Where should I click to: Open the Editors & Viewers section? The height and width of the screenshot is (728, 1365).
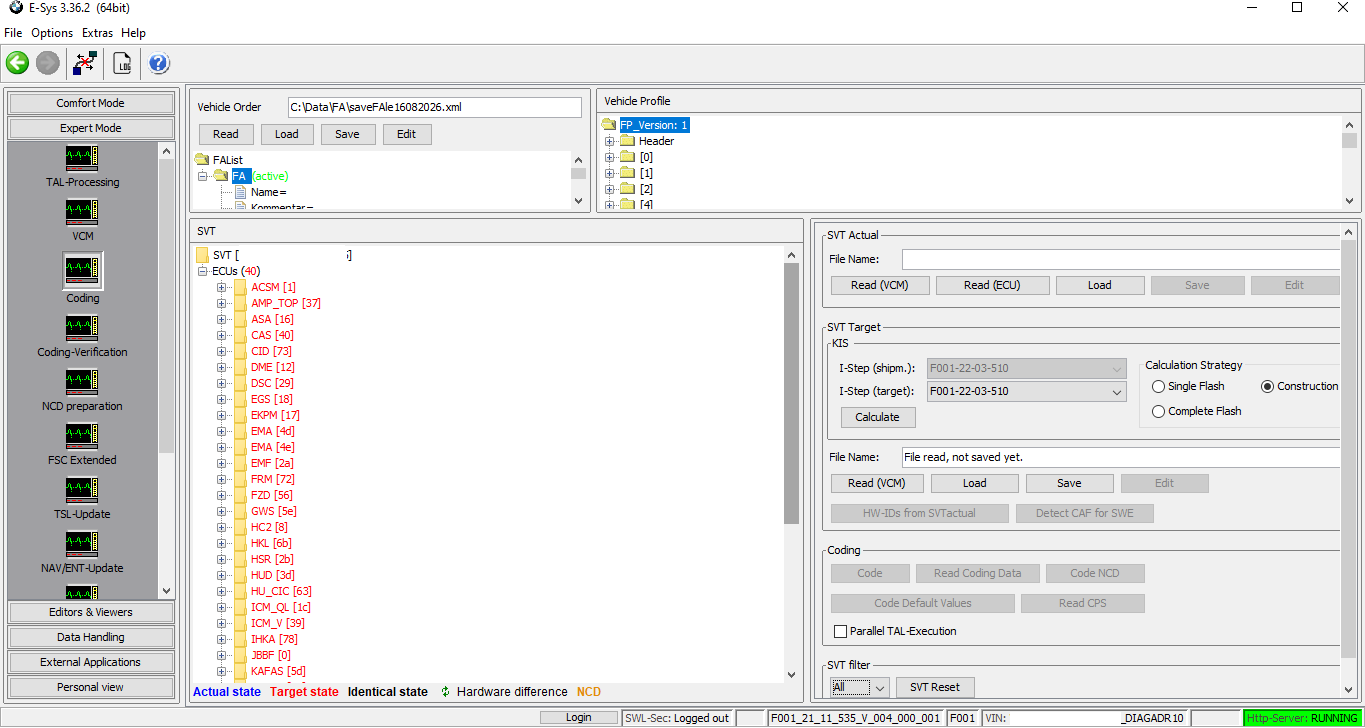(91, 612)
